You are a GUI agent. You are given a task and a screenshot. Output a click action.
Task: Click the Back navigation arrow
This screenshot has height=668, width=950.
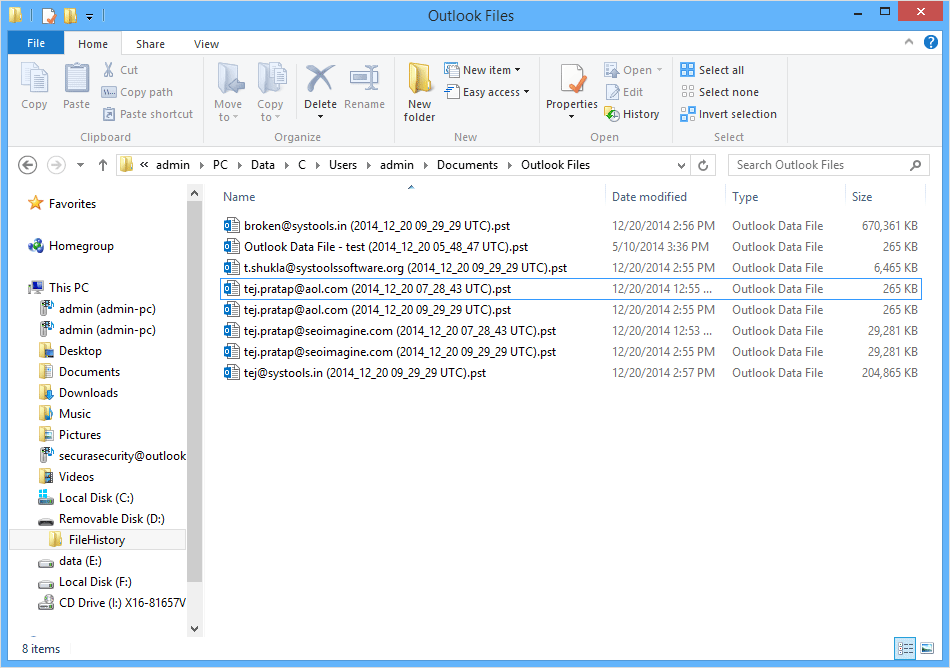tap(27, 165)
